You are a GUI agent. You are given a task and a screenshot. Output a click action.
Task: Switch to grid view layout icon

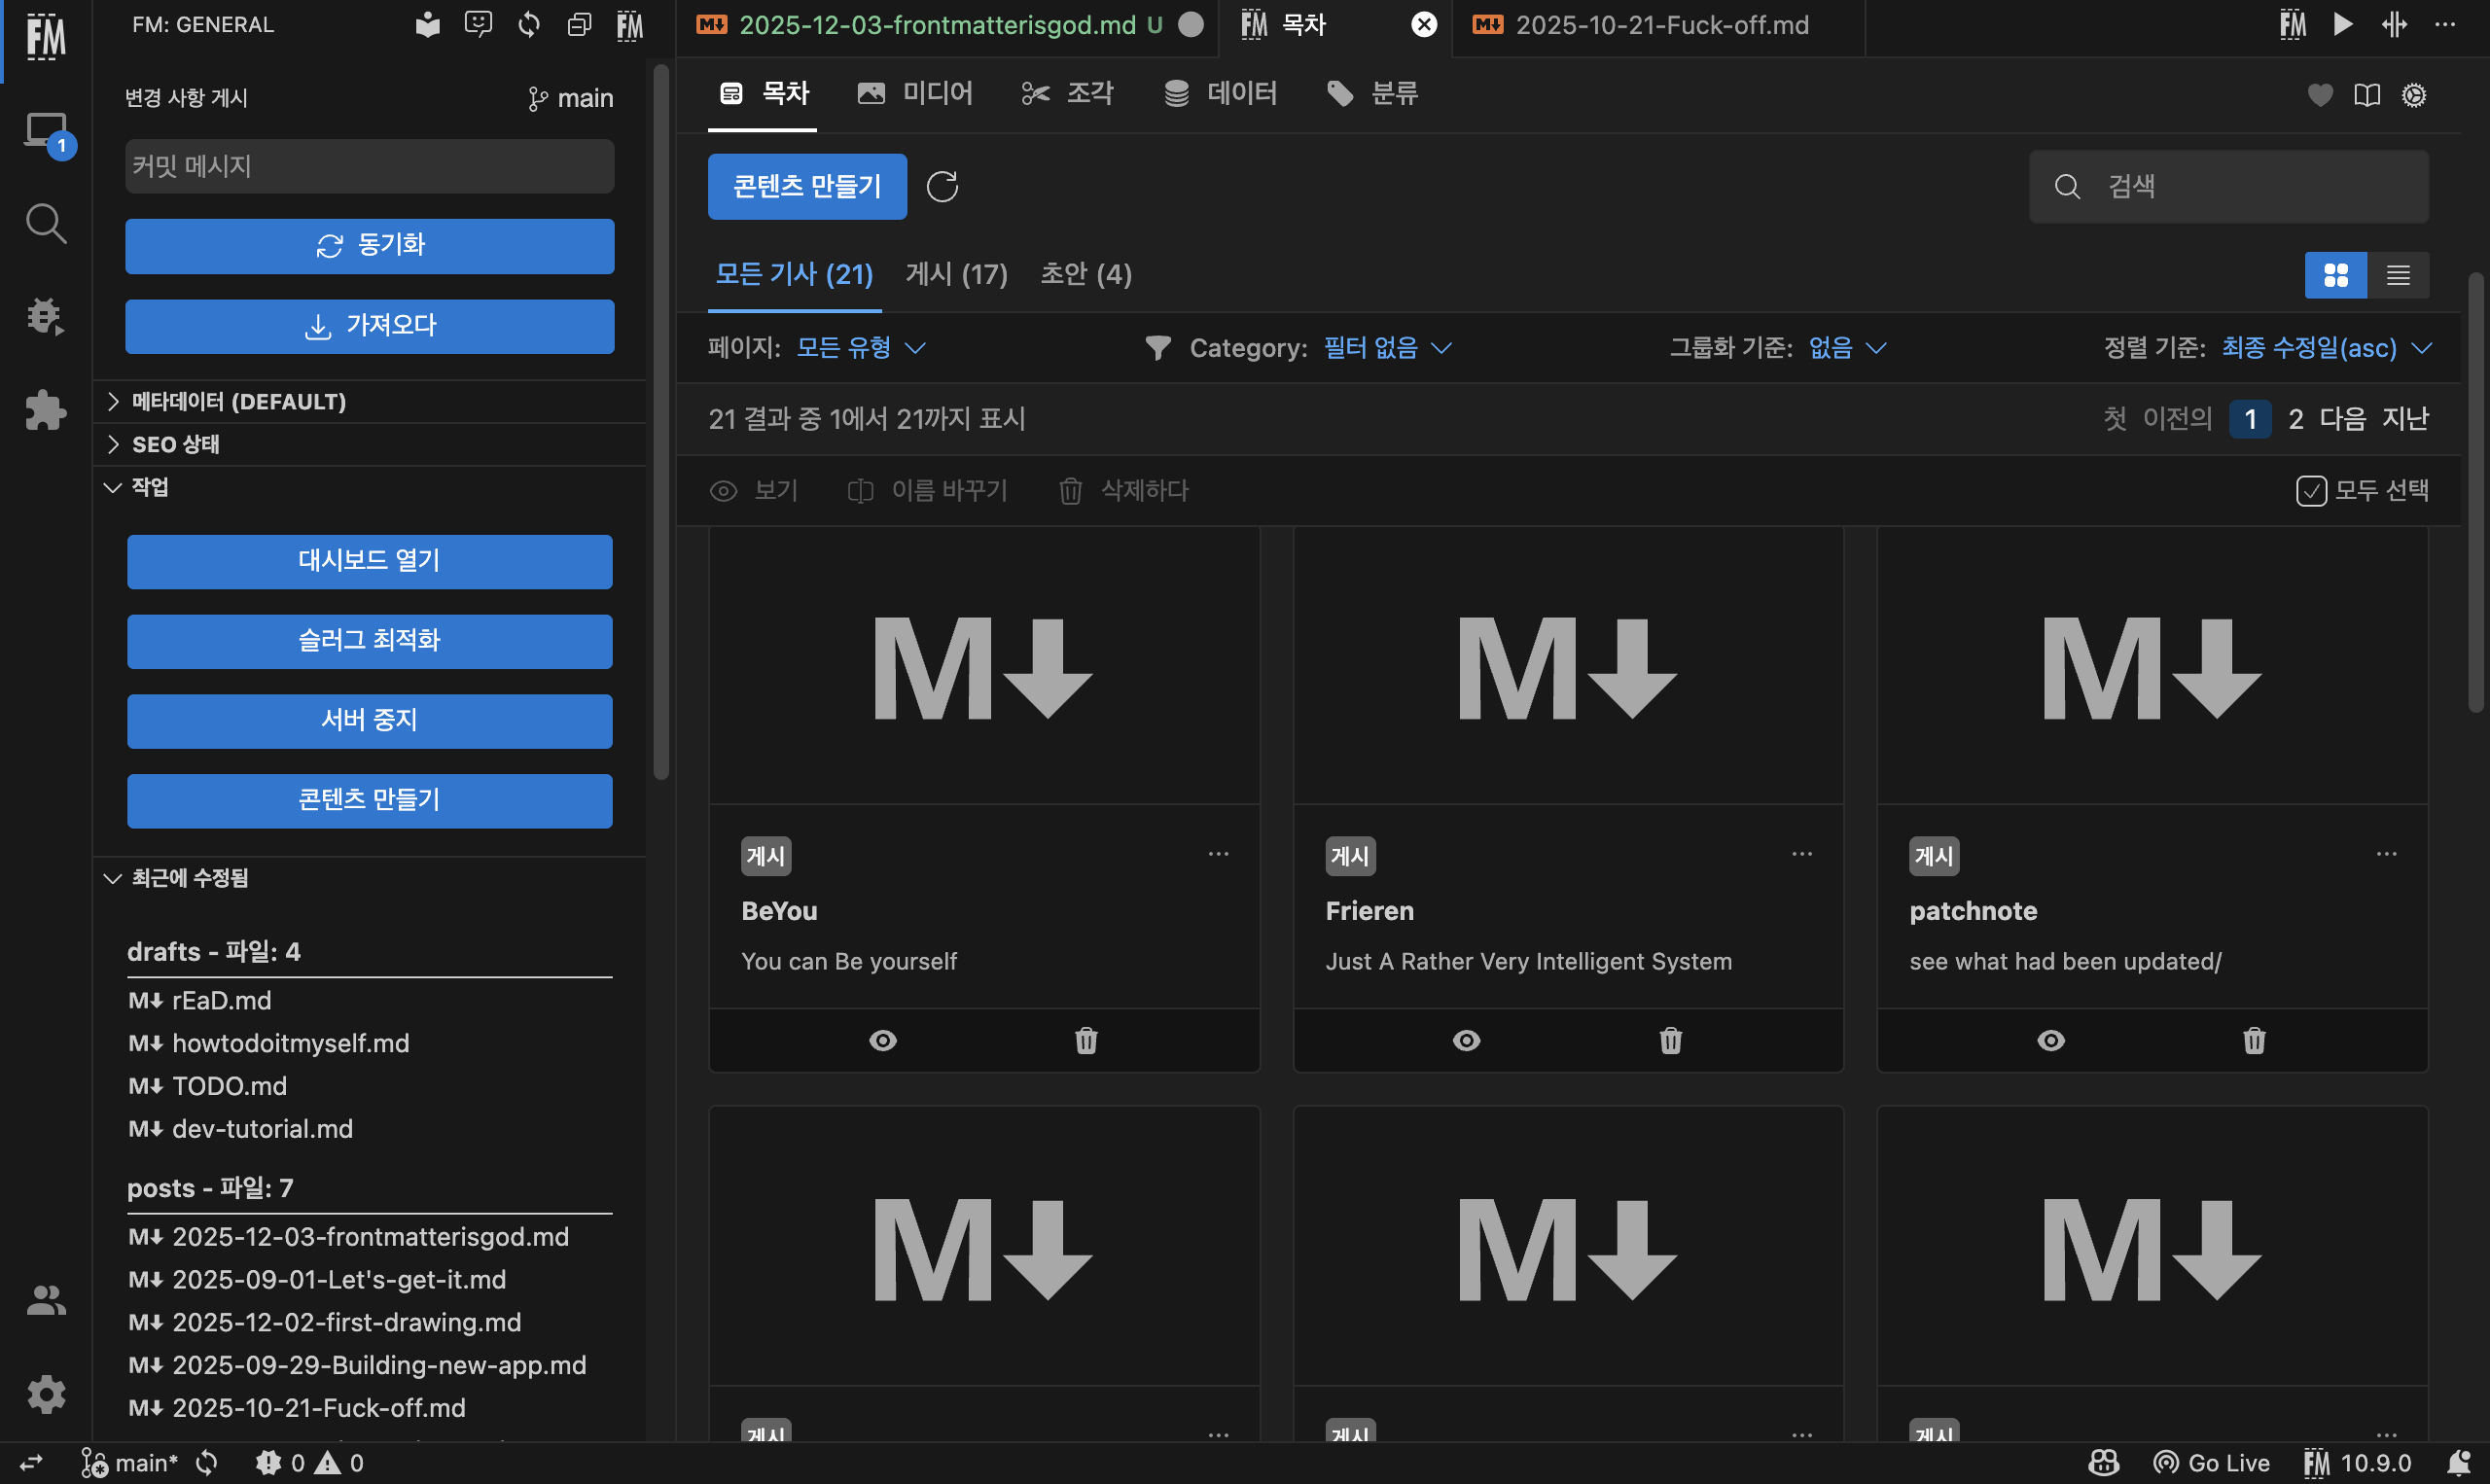(x=2335, y=275)
